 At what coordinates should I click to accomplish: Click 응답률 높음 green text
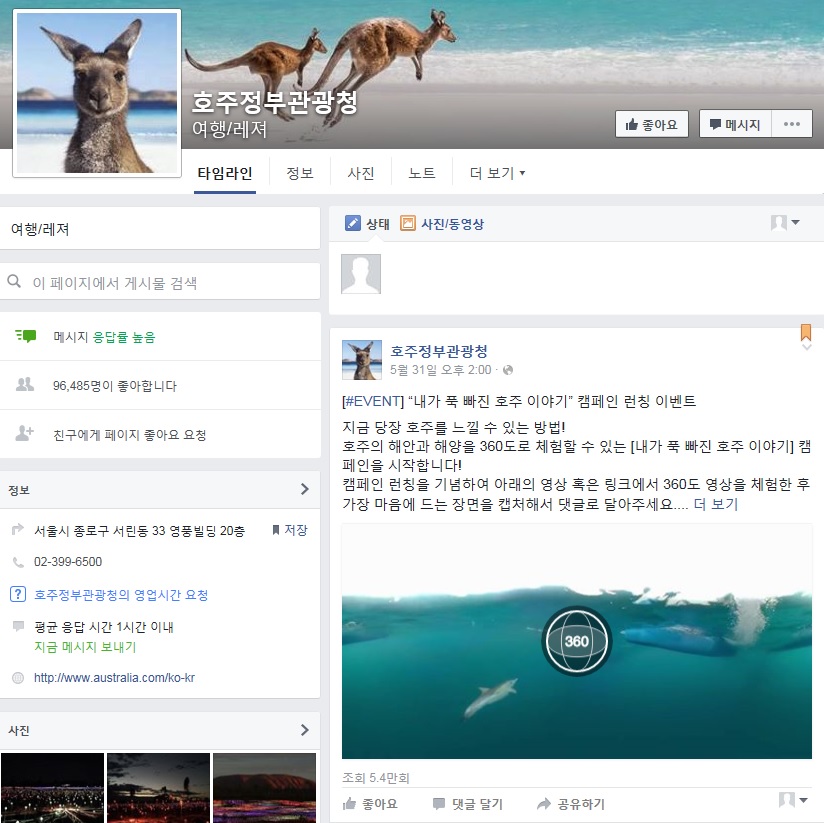[x=124, y=337]
